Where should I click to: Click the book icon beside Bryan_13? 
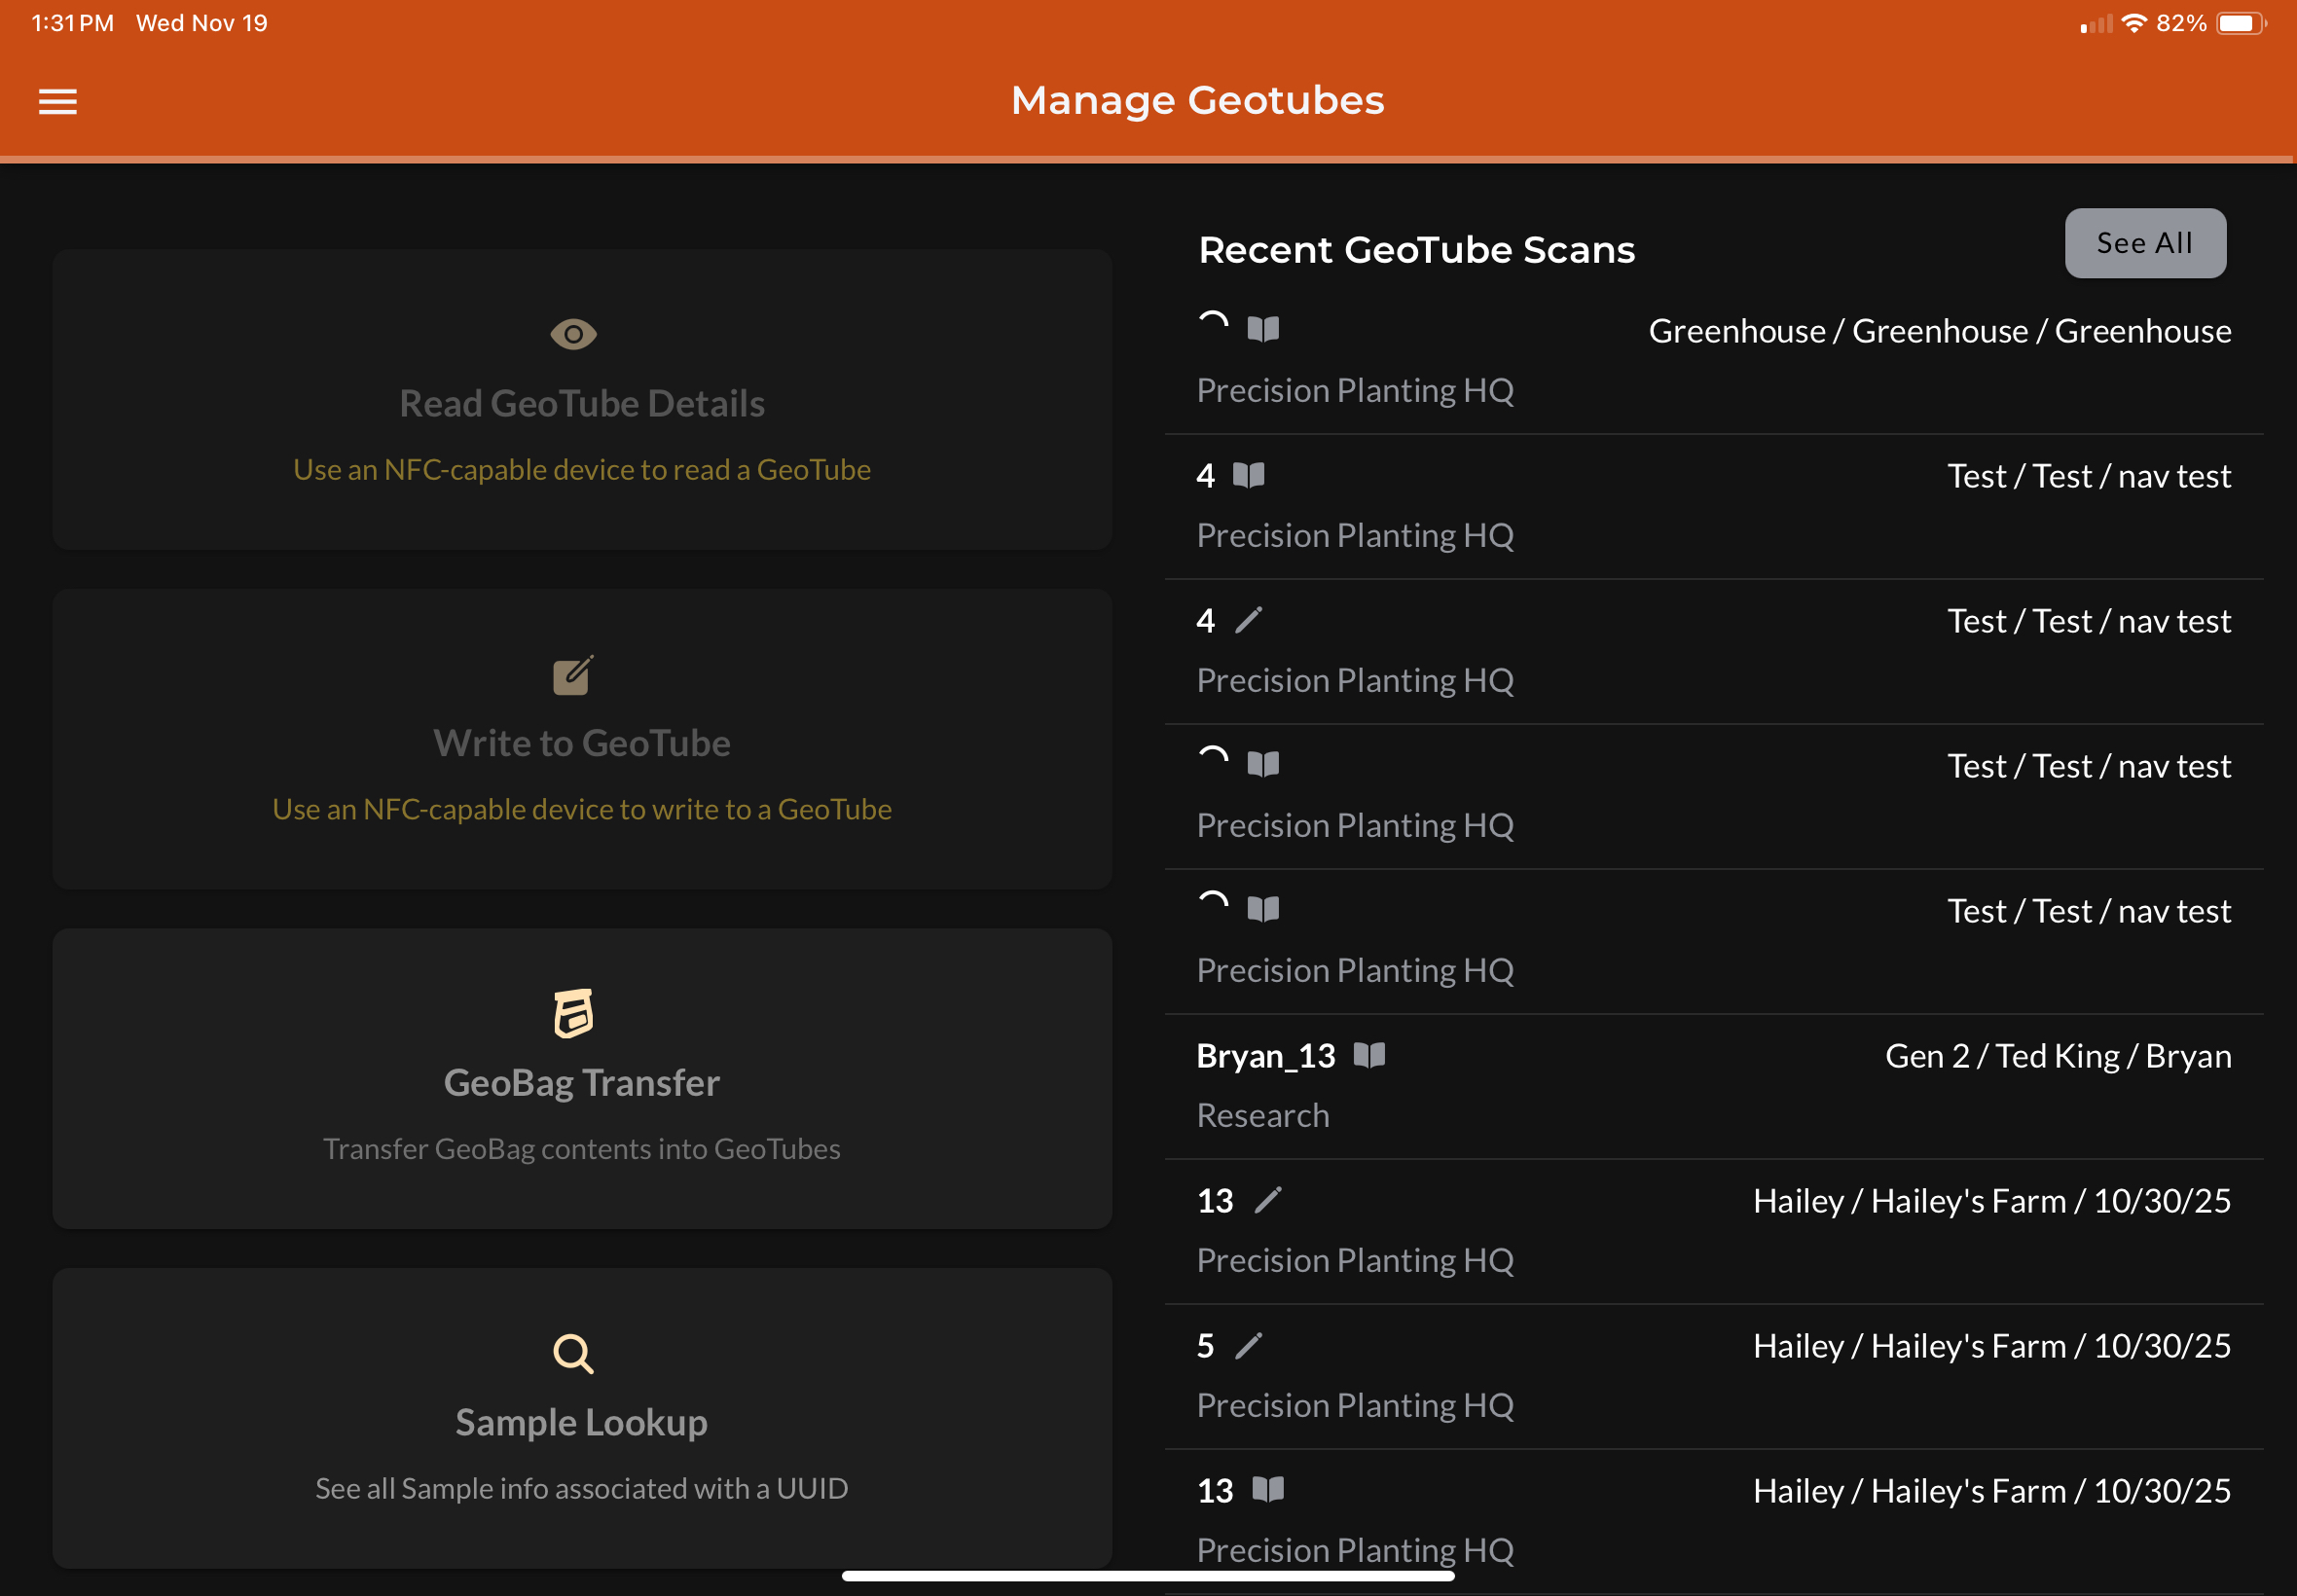(1369, 1055)
